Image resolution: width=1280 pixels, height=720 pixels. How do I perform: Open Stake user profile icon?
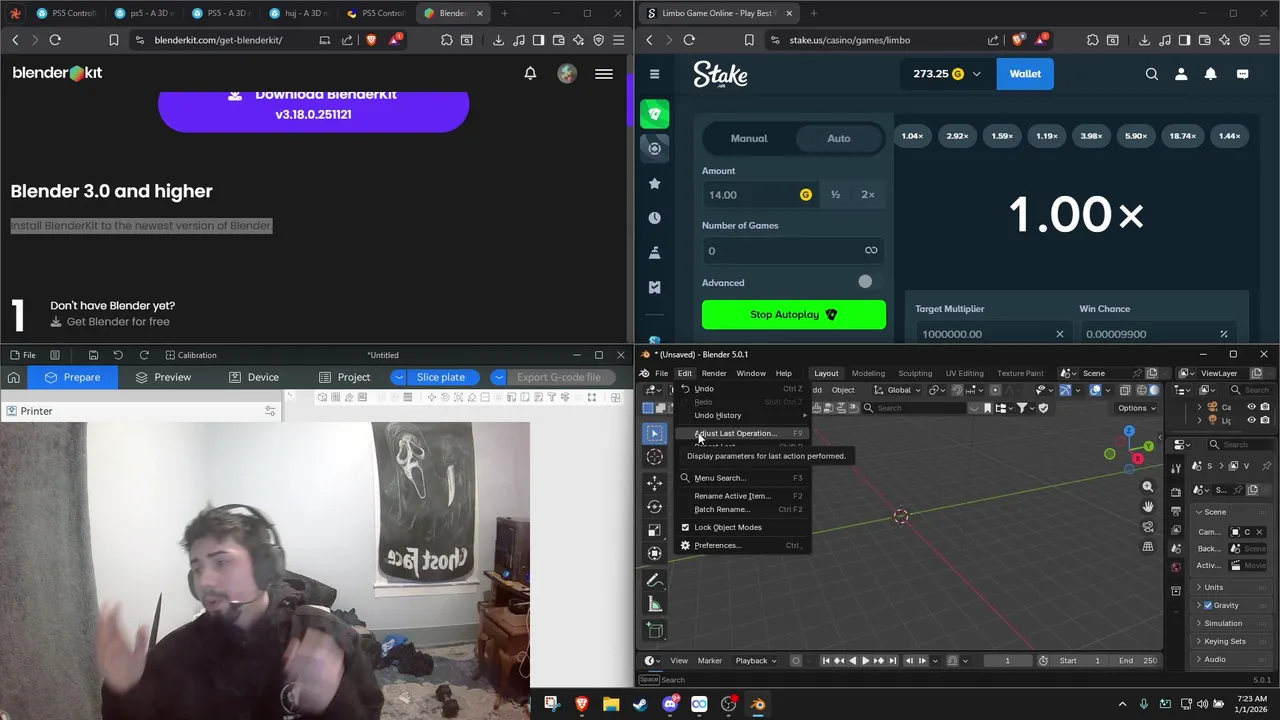[1181, 74]
